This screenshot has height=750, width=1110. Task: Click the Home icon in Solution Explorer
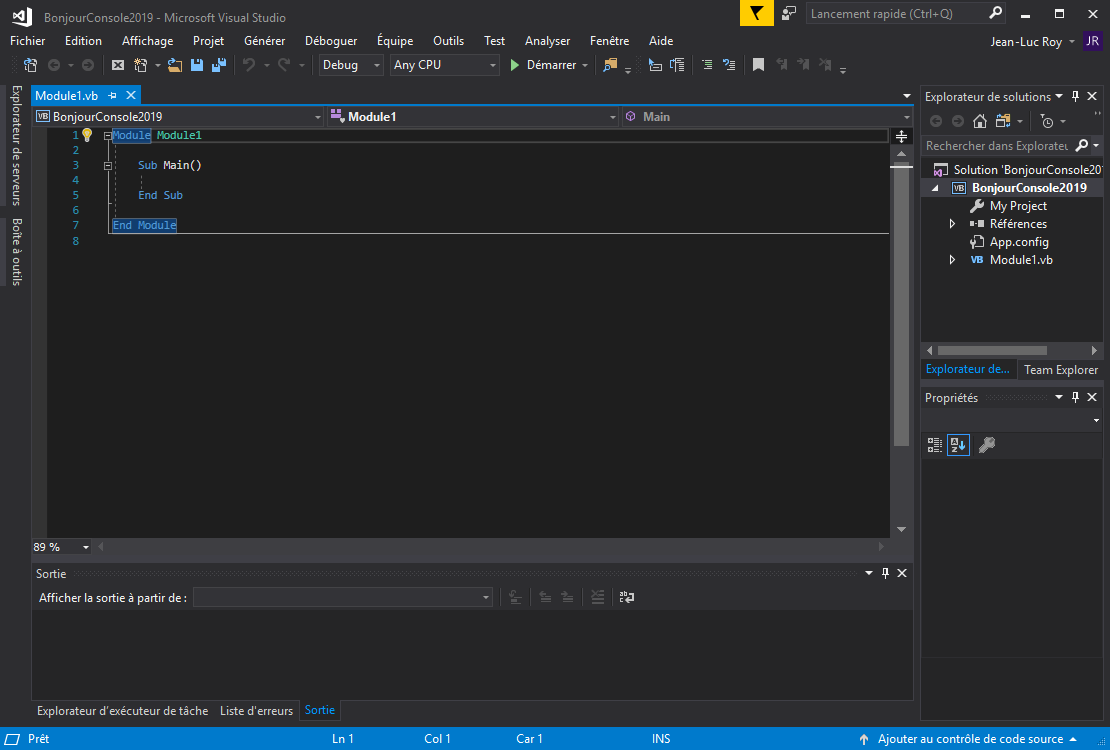pos(980,122)
